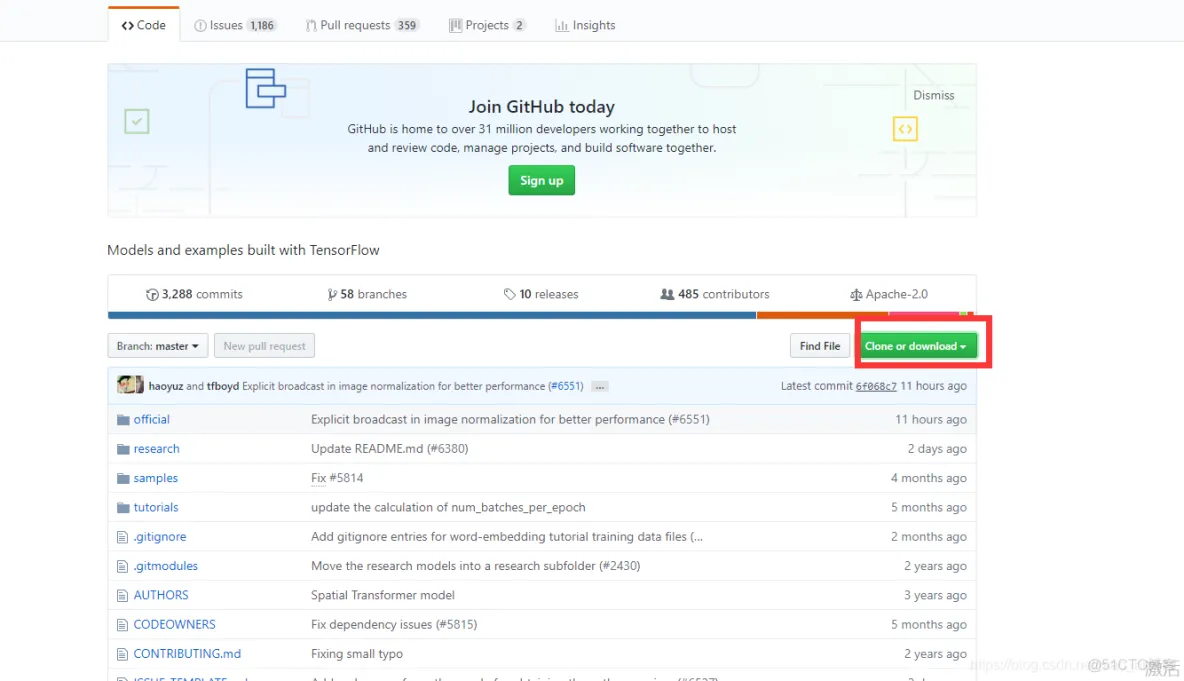Open the .gitignore file
Viewport: 1184px width, 681px height.
[159, 537]
